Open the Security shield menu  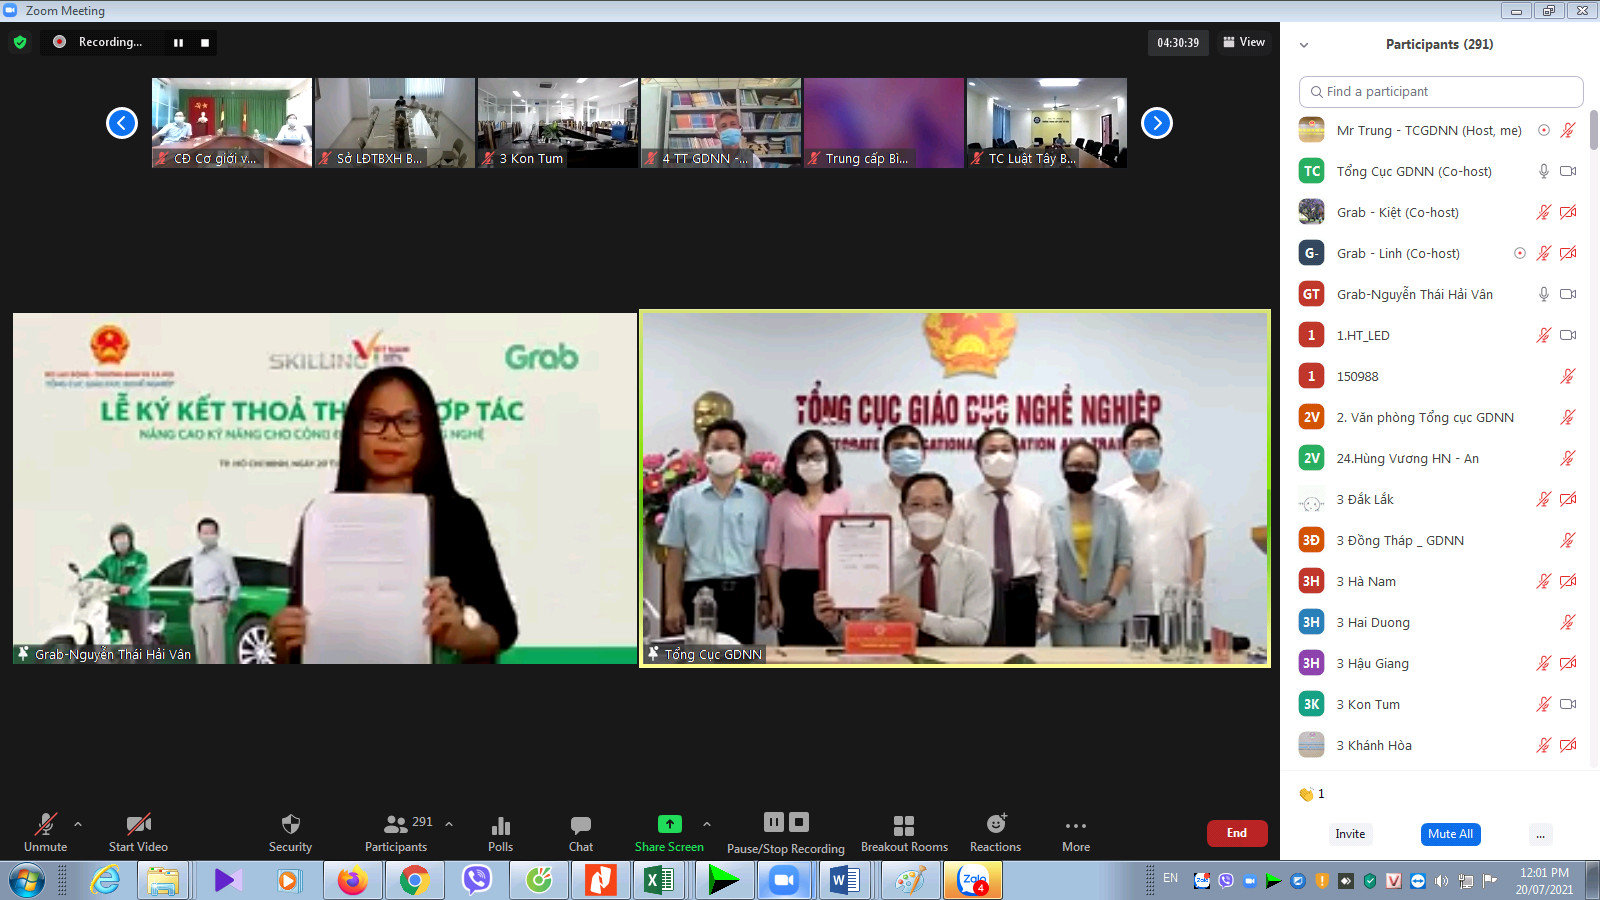(x=290, y=833)
